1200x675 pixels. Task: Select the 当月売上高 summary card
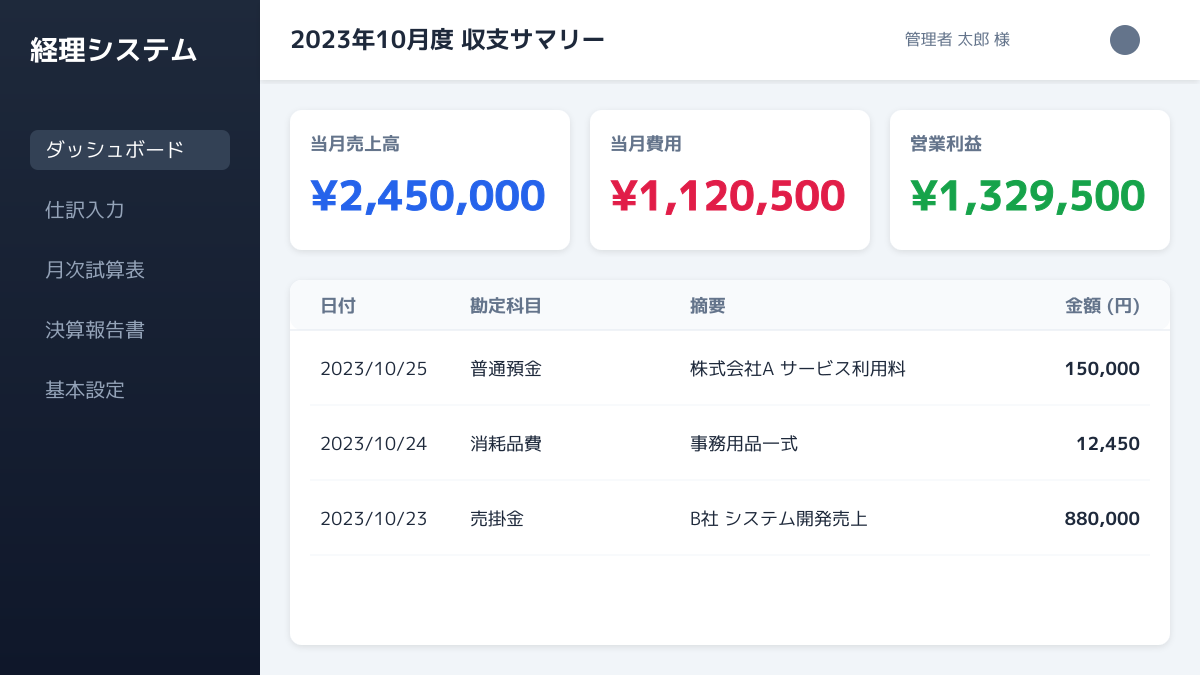(x=430, y=180)
